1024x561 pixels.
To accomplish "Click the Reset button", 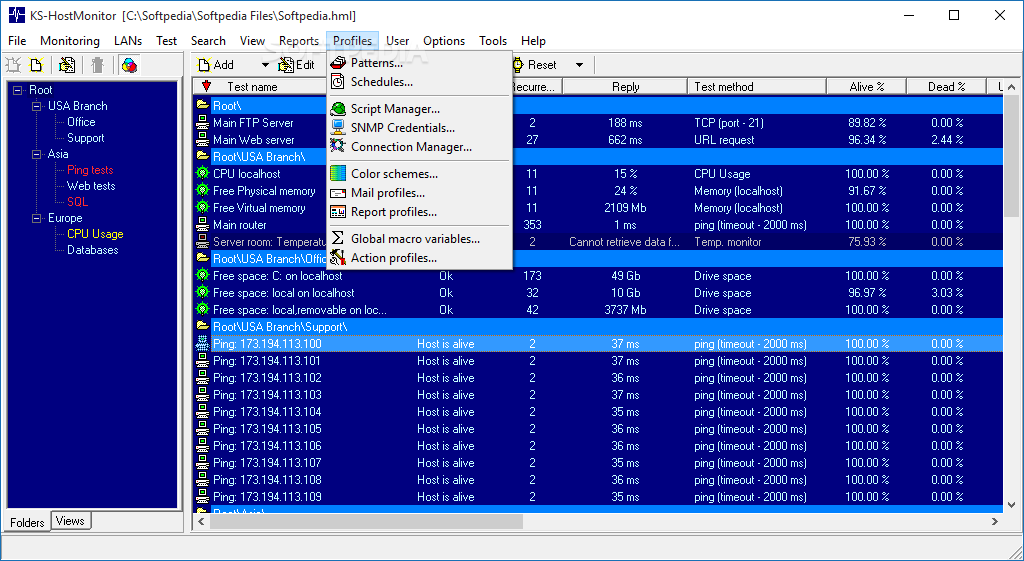I will tap(534, 65).
